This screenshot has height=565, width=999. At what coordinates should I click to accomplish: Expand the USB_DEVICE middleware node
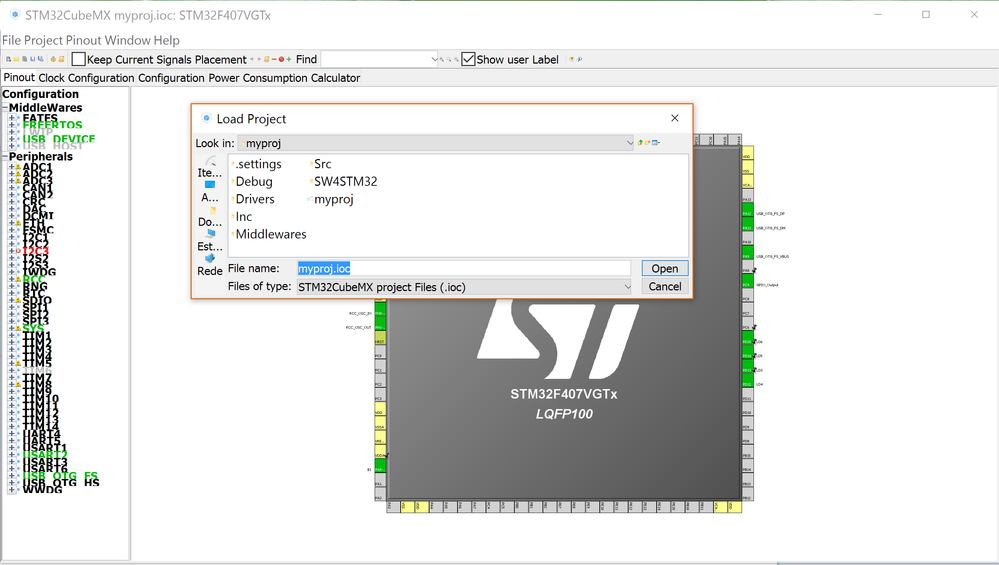click(11, 139)
